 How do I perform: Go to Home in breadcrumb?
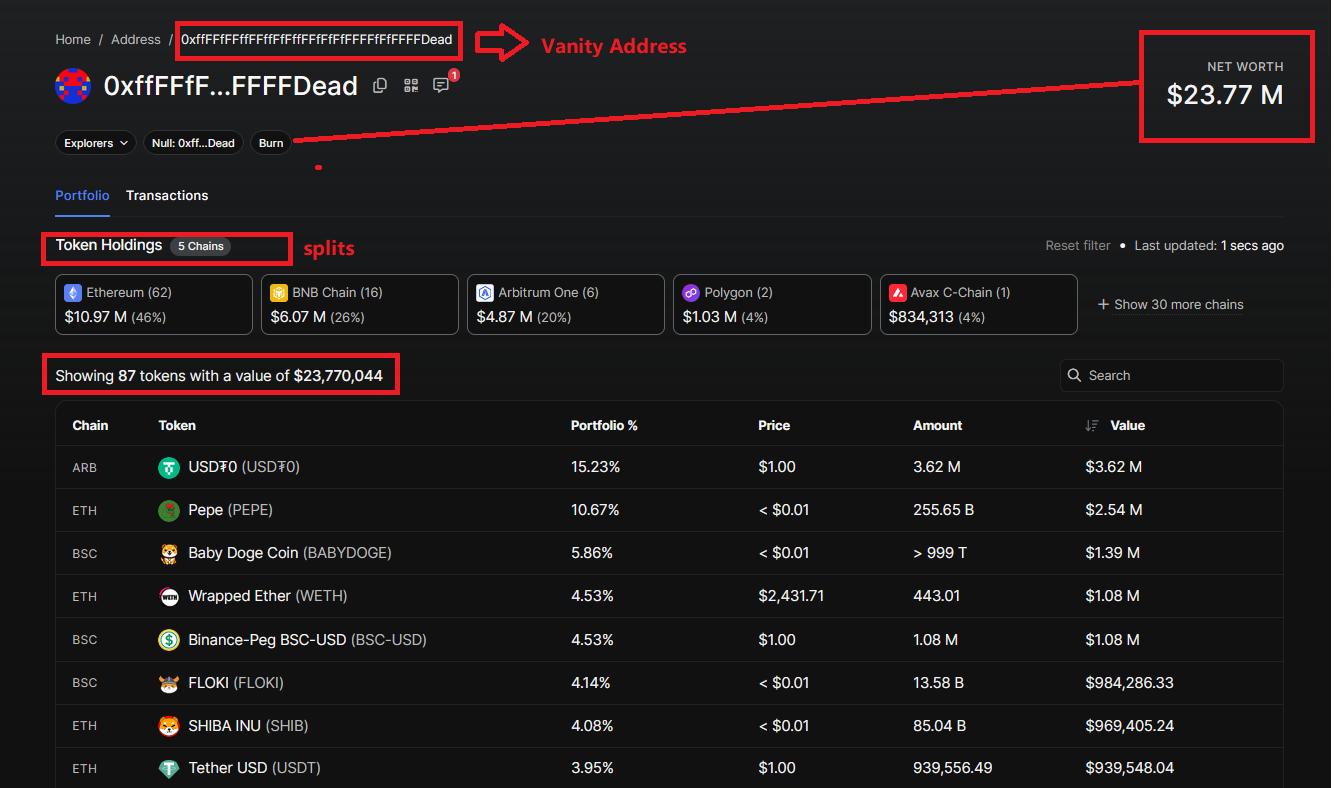73,40
